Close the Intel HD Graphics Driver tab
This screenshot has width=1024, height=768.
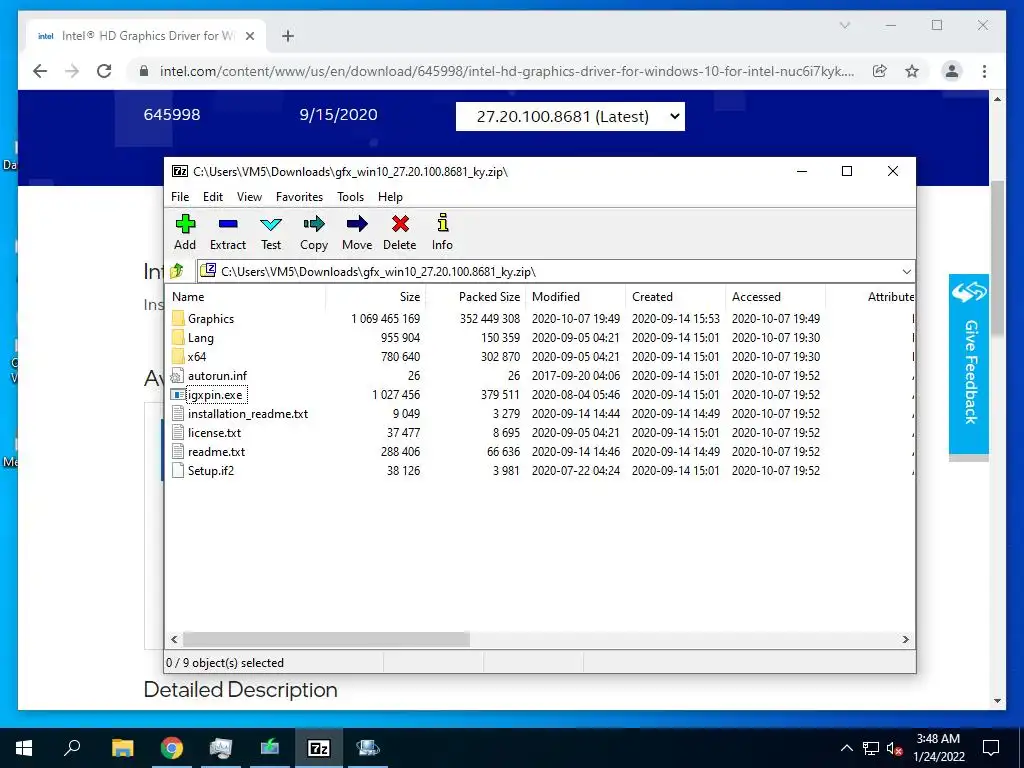(x=249, y=37)
